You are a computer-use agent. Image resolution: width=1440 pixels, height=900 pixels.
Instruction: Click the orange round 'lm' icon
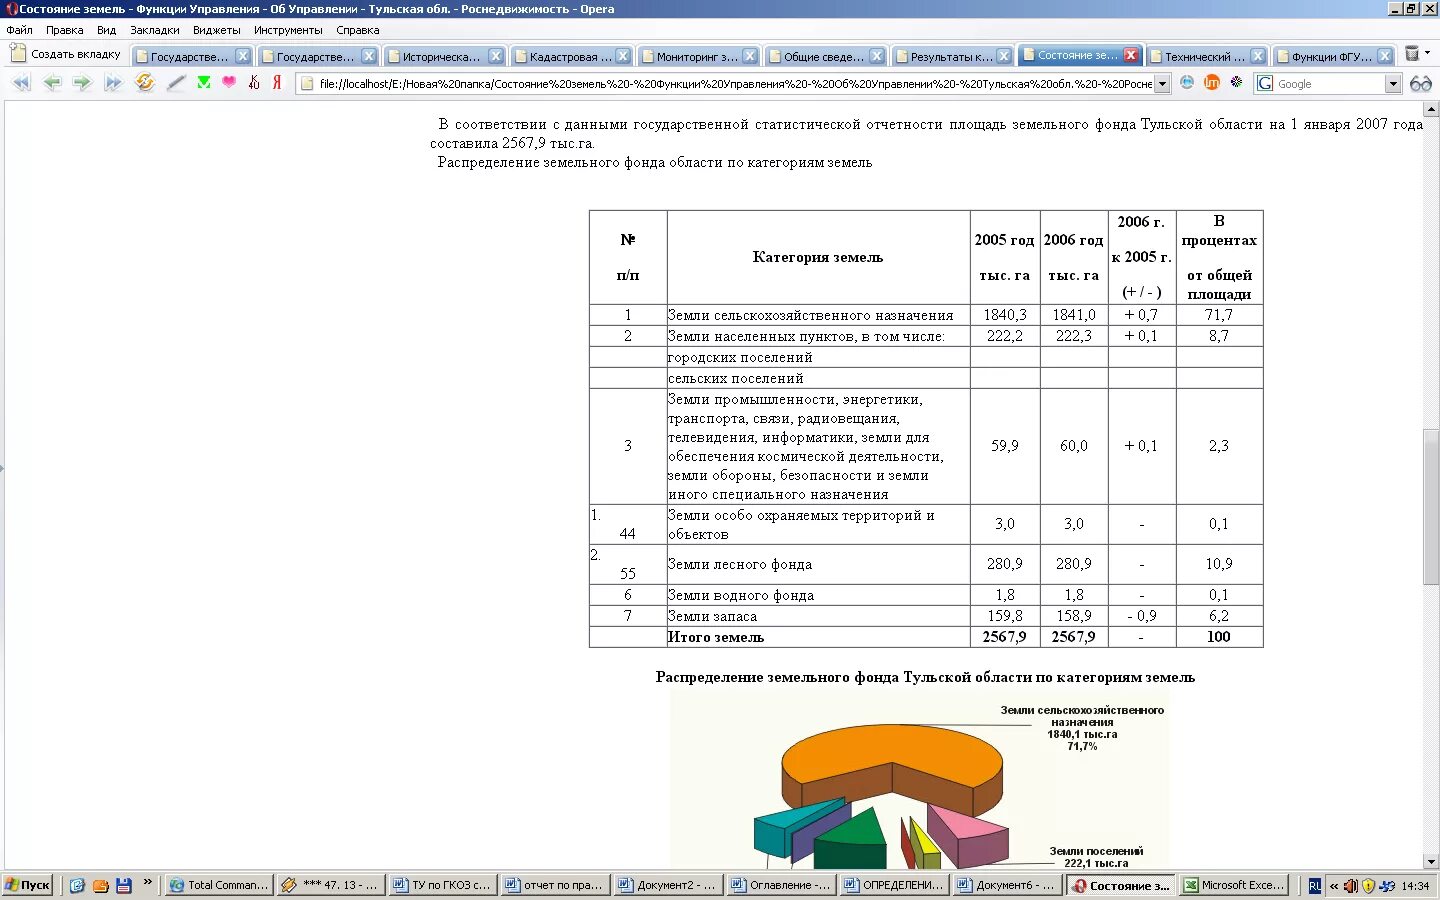1212,83
